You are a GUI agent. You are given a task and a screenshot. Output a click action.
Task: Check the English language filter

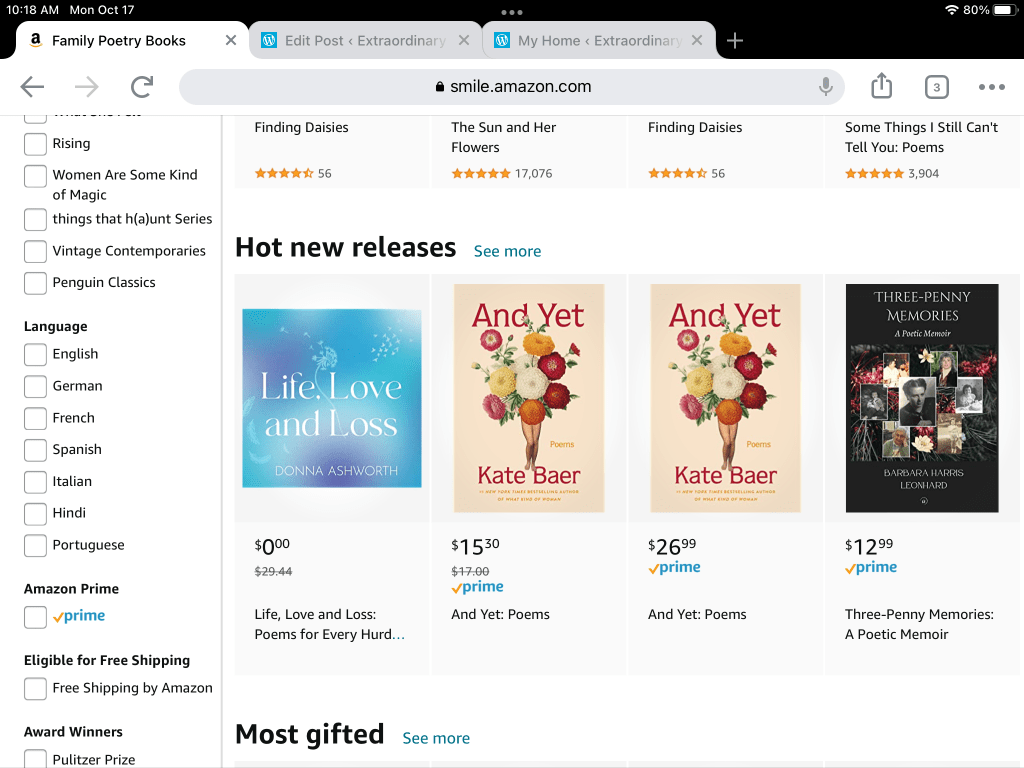(35, 354)
